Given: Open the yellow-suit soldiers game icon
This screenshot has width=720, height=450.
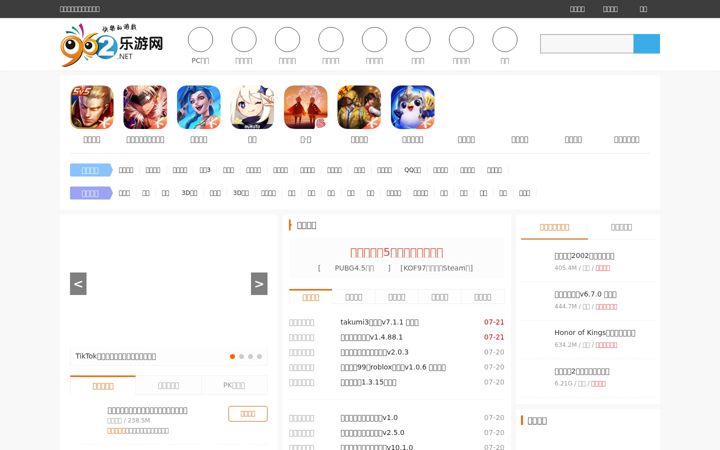Looking at the screenshot, I should [x=359, y=107].
